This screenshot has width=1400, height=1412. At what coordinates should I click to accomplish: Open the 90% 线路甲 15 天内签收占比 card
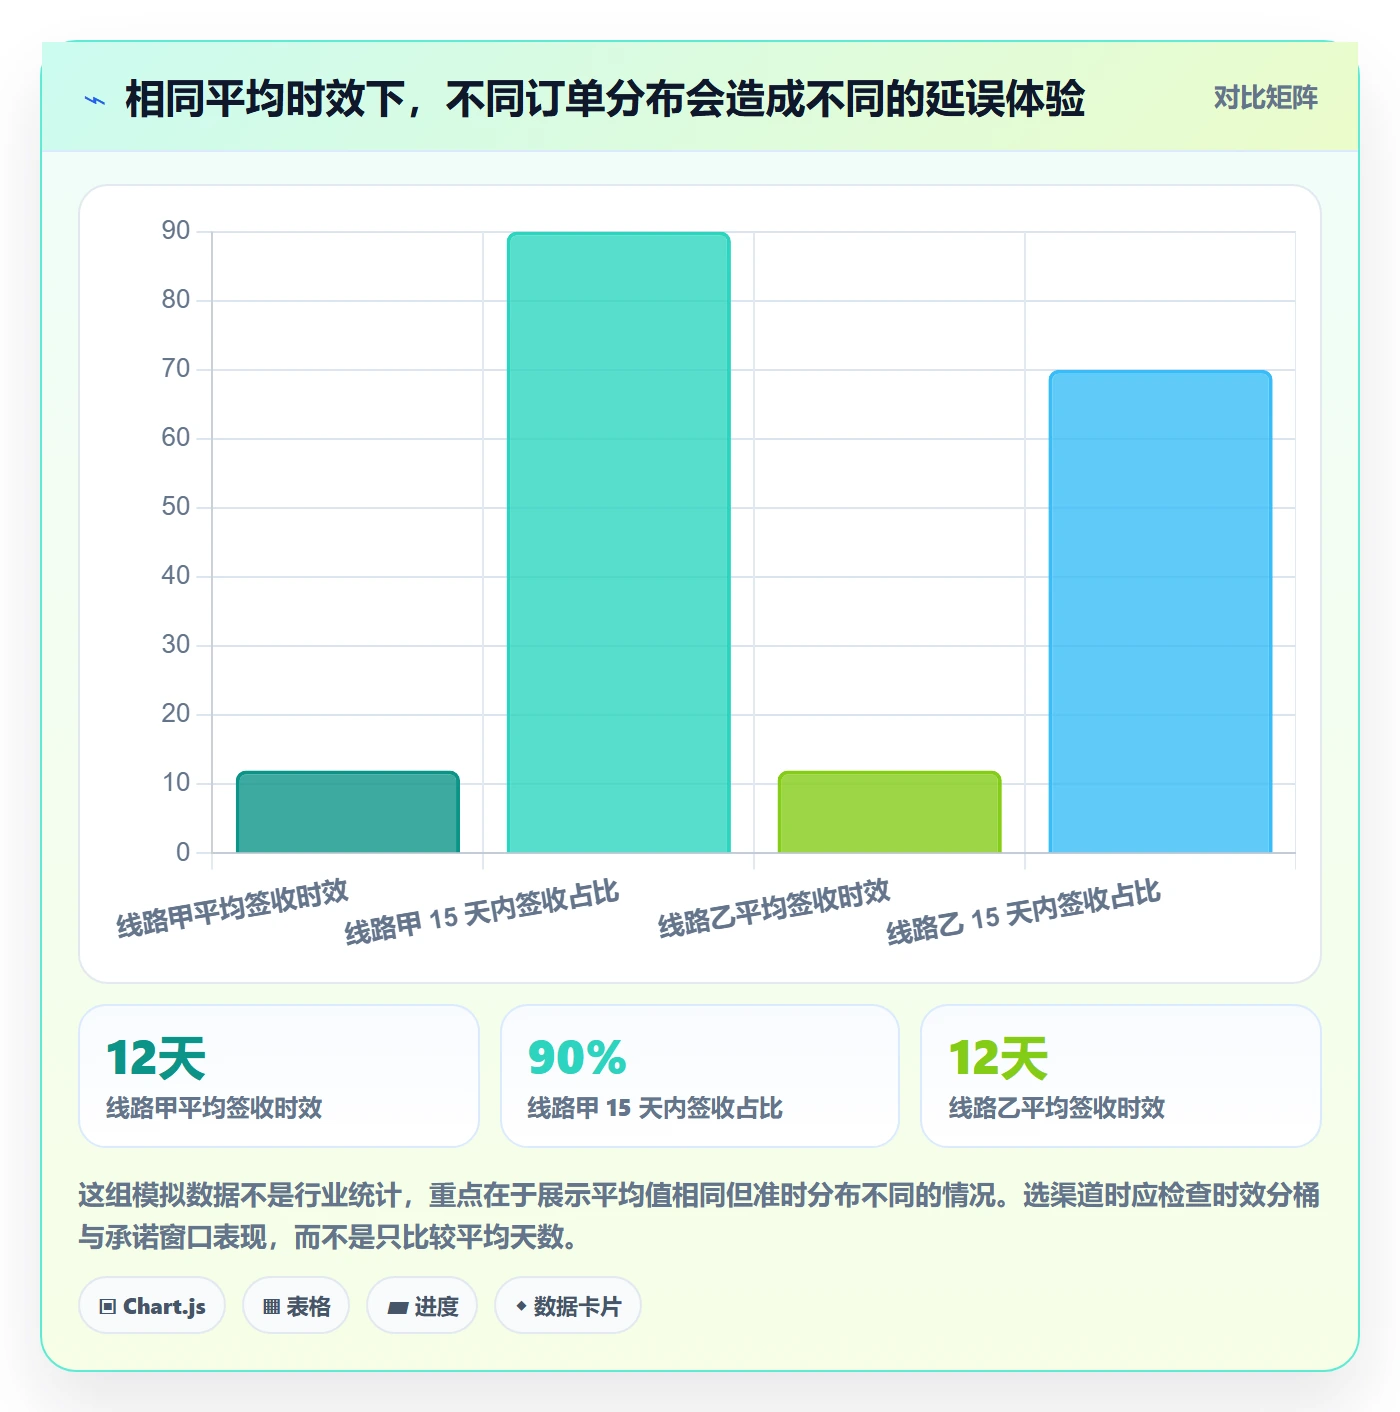700,1076
